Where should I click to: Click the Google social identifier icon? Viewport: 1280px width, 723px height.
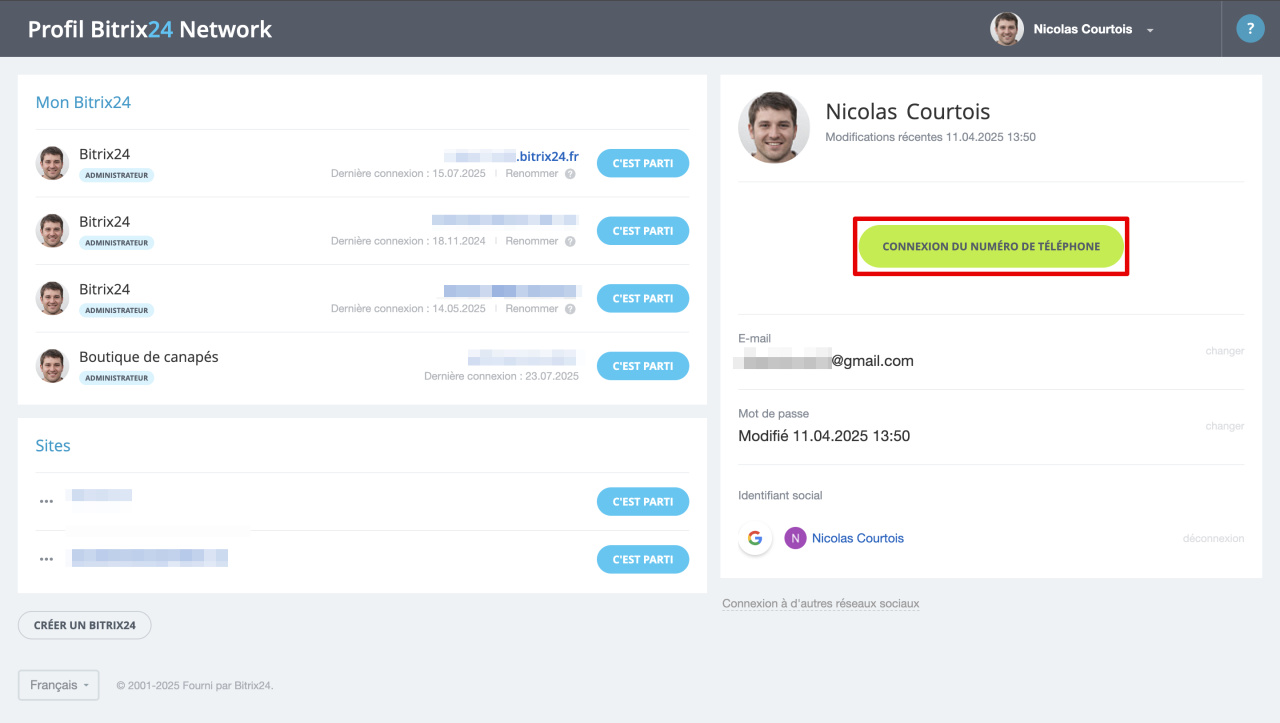click(x=755, y=538)
